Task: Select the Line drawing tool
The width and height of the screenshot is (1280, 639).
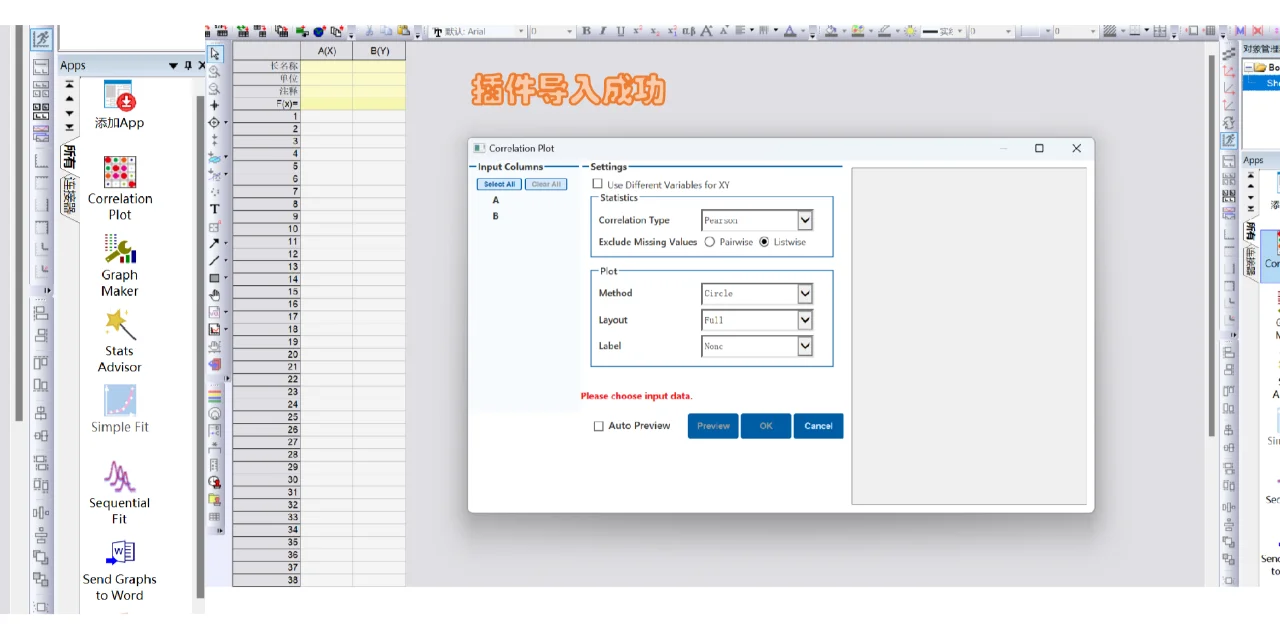Action: [214, 260]
